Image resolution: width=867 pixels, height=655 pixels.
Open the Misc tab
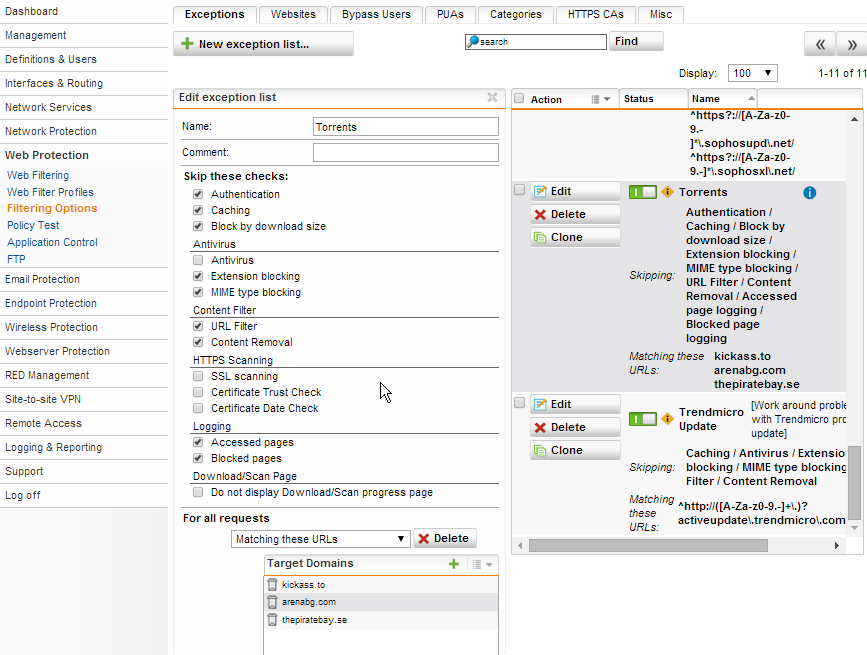pos(661,14)
